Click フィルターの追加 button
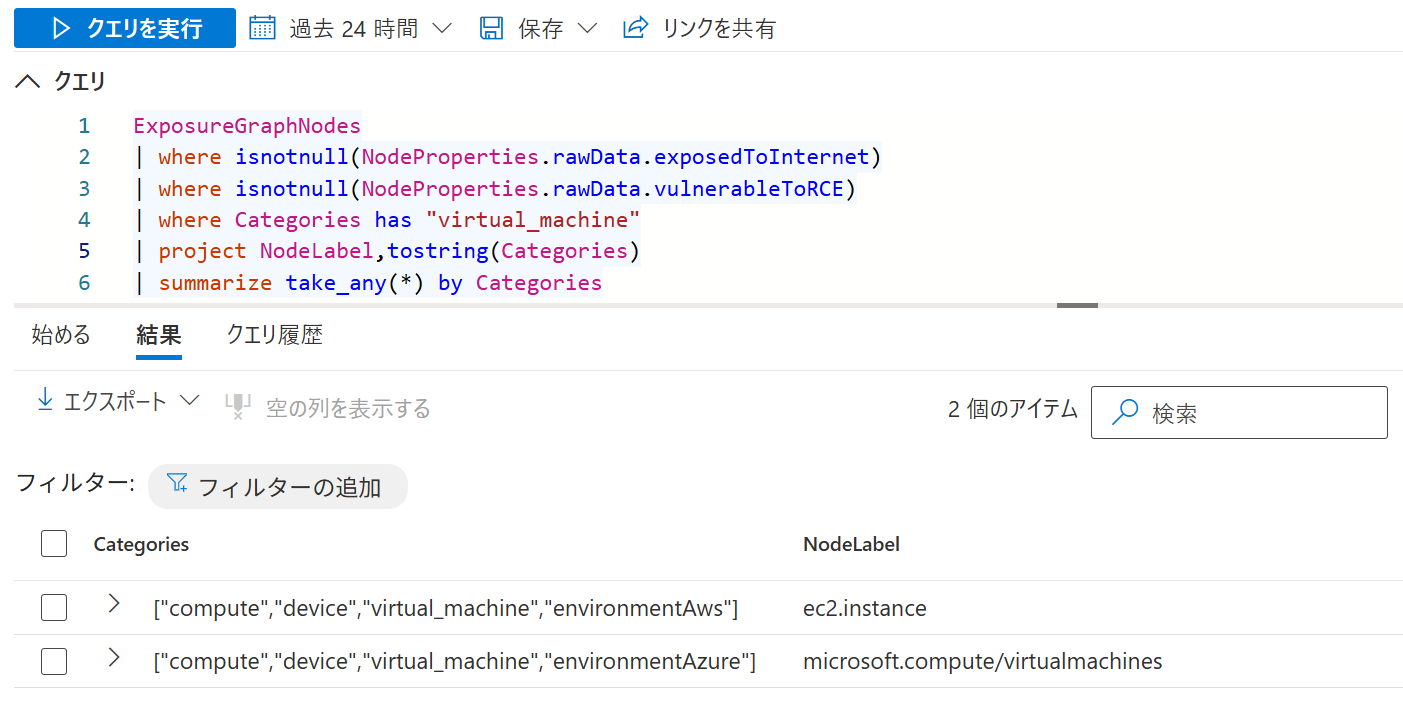1403x715 pixels. coord(278,487)
